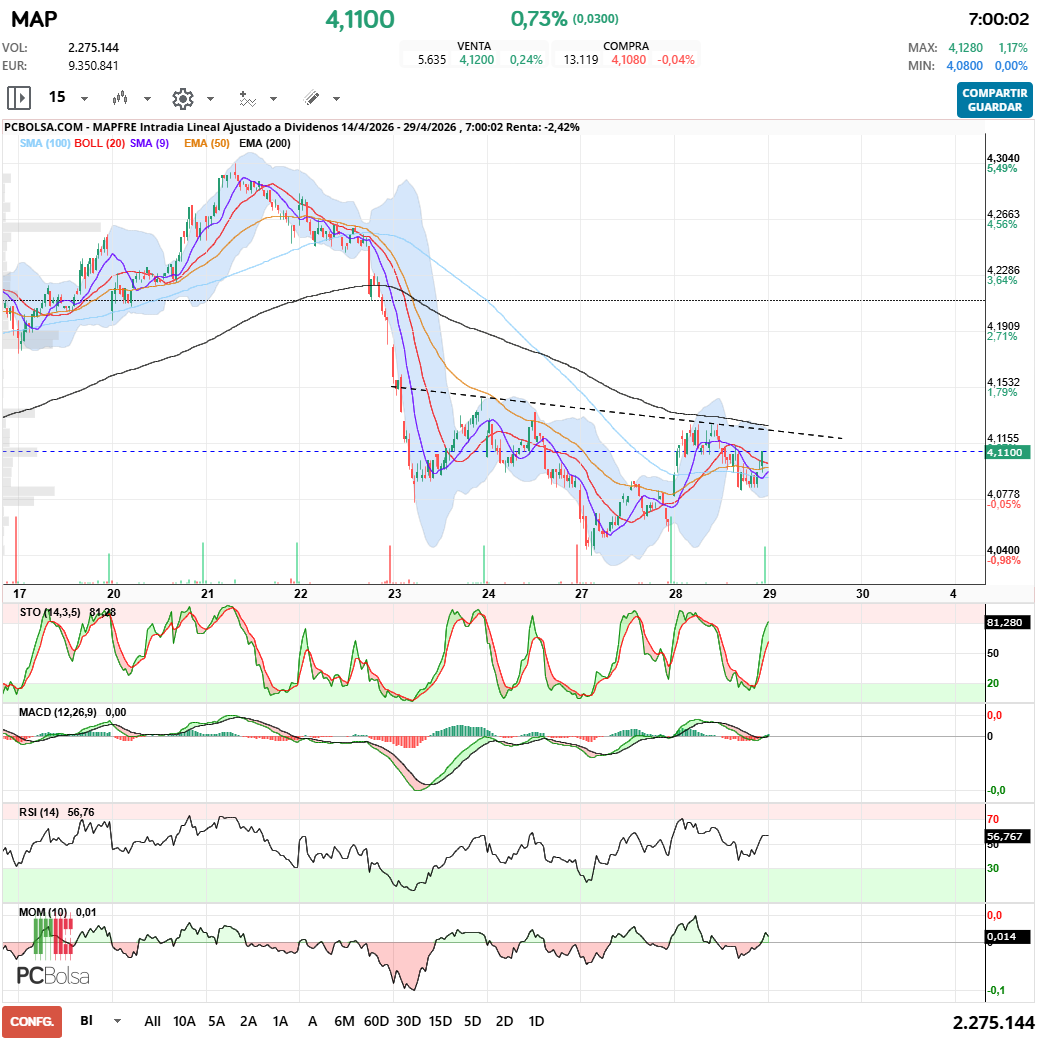Select the BI option

[86, 1020]
